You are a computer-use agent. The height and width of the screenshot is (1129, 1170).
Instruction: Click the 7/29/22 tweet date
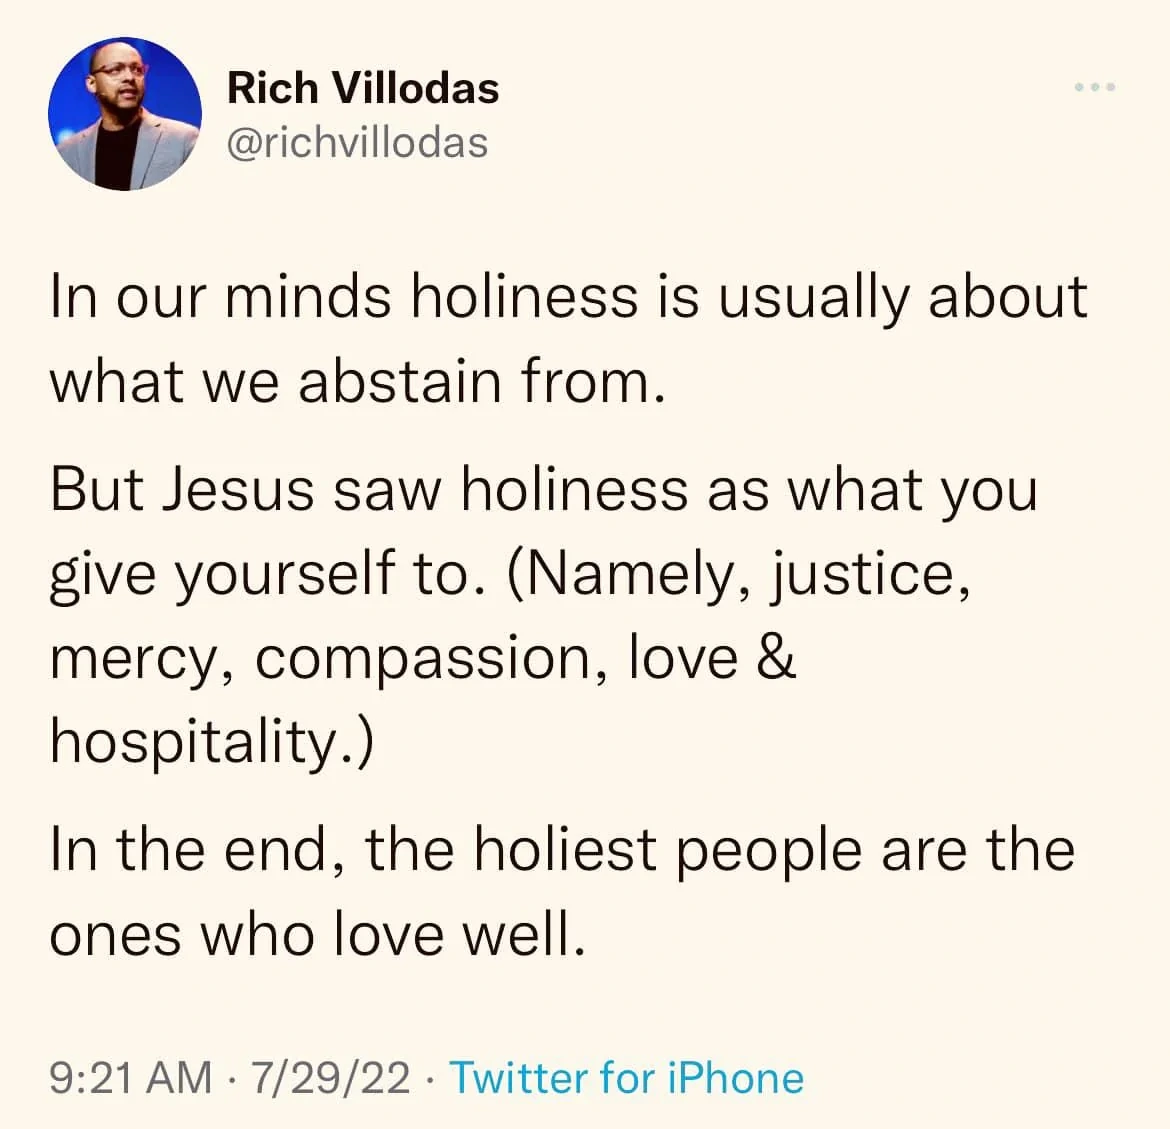[331, 1078]
